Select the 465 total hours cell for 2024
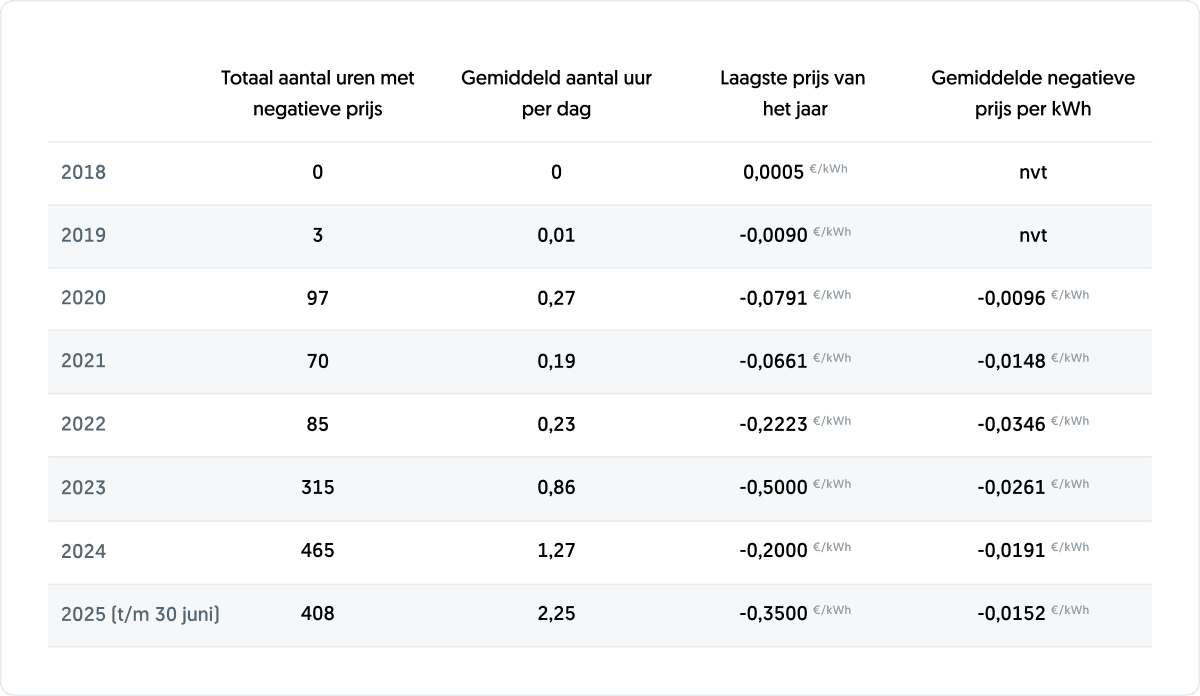 (317, 551)
